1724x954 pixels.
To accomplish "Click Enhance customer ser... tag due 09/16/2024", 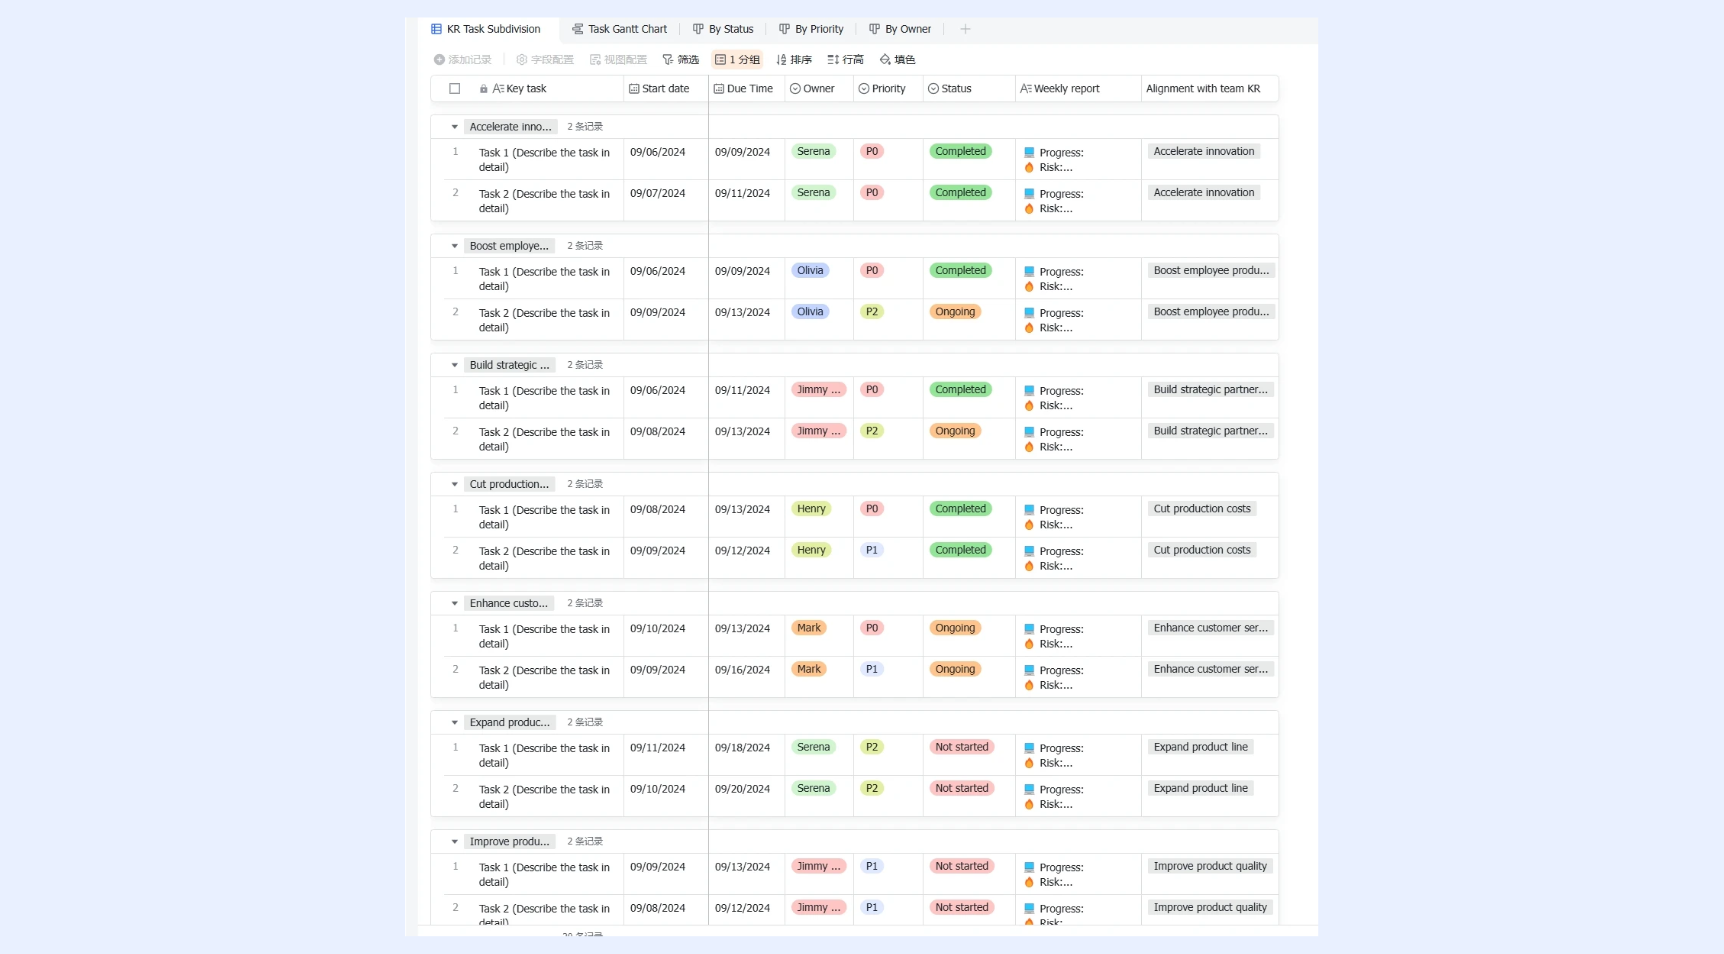I will pos(1211,669).
